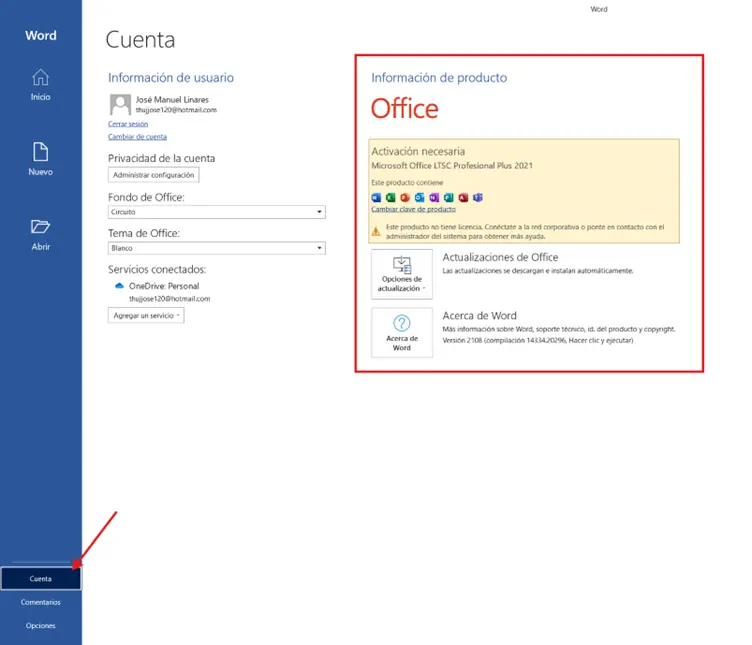Image resolution: width=752 pixels, height=645 pixels.
Task: Click the OneNote app icon in product contents
Action: 434,198
